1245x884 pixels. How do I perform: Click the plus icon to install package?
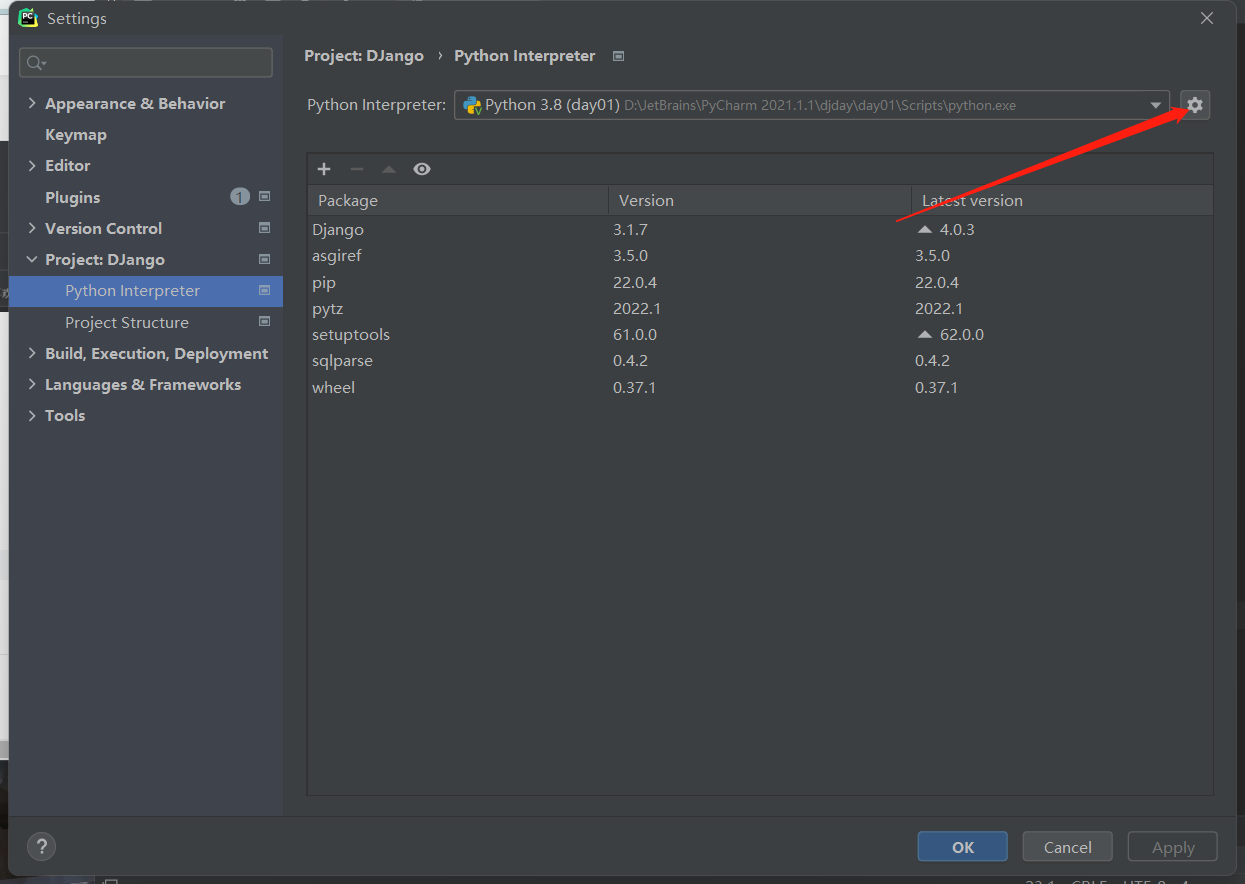click(x=324, y=169)
